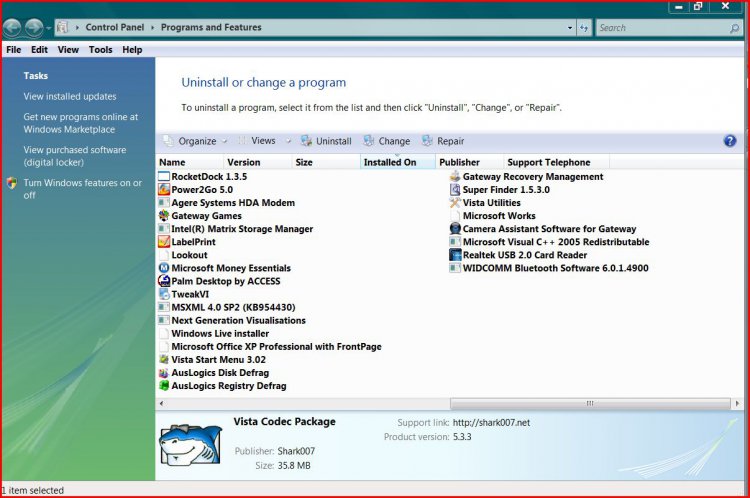Image resolution: width=750 pixels, height=498 pixels.
Task: Open the recent pages arrow beside Forward
Action: pos(49,28)
